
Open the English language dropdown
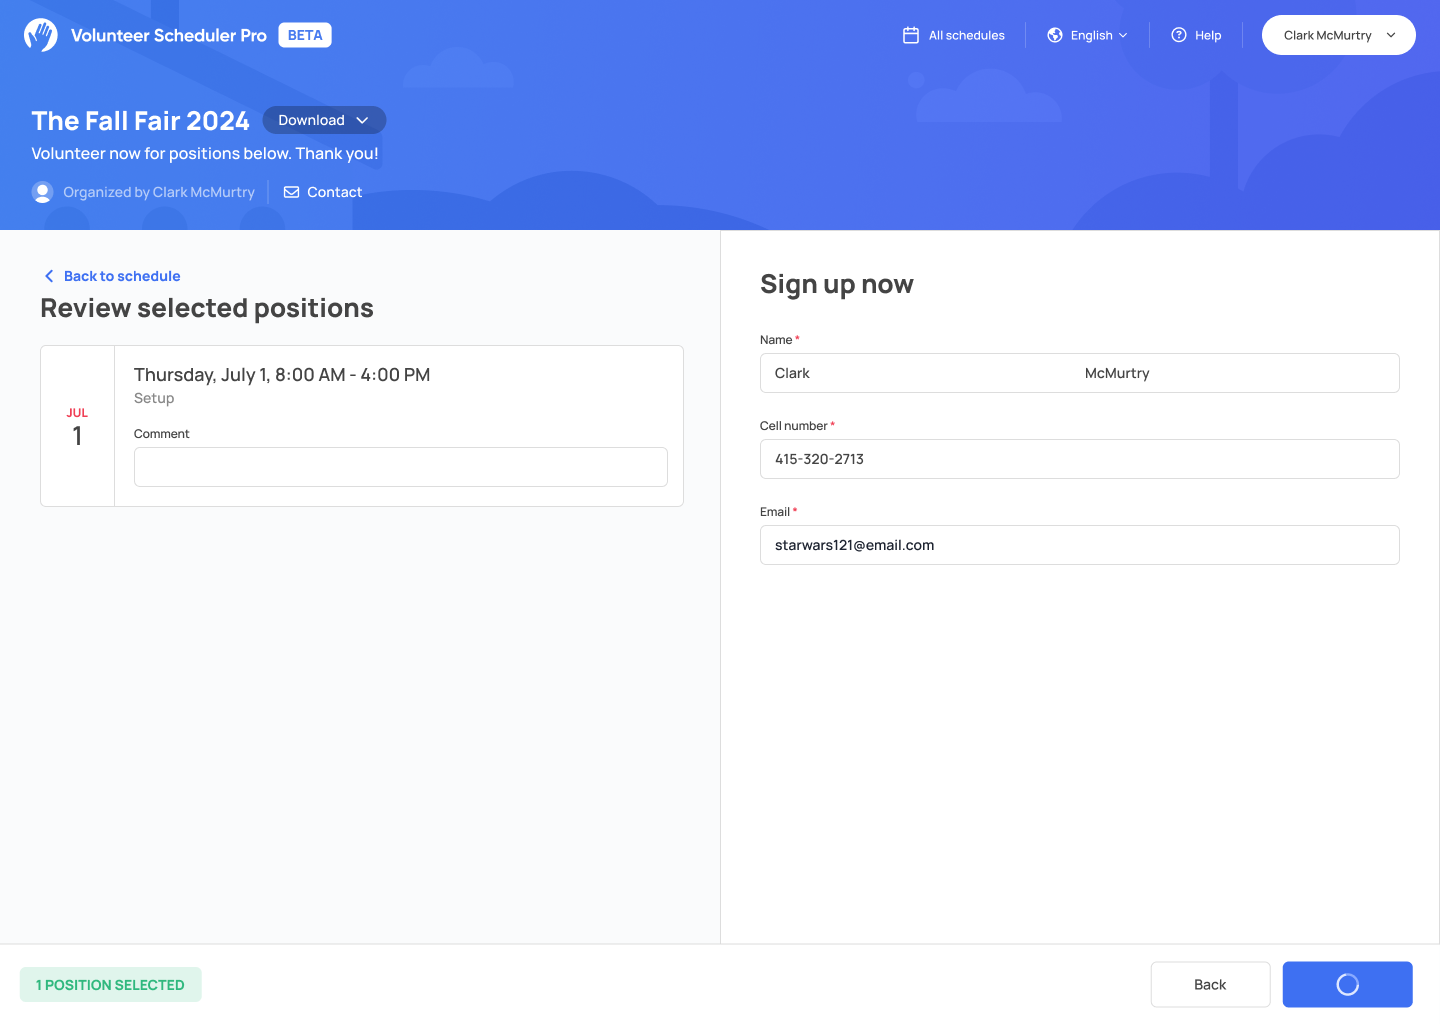(1087, 35)
